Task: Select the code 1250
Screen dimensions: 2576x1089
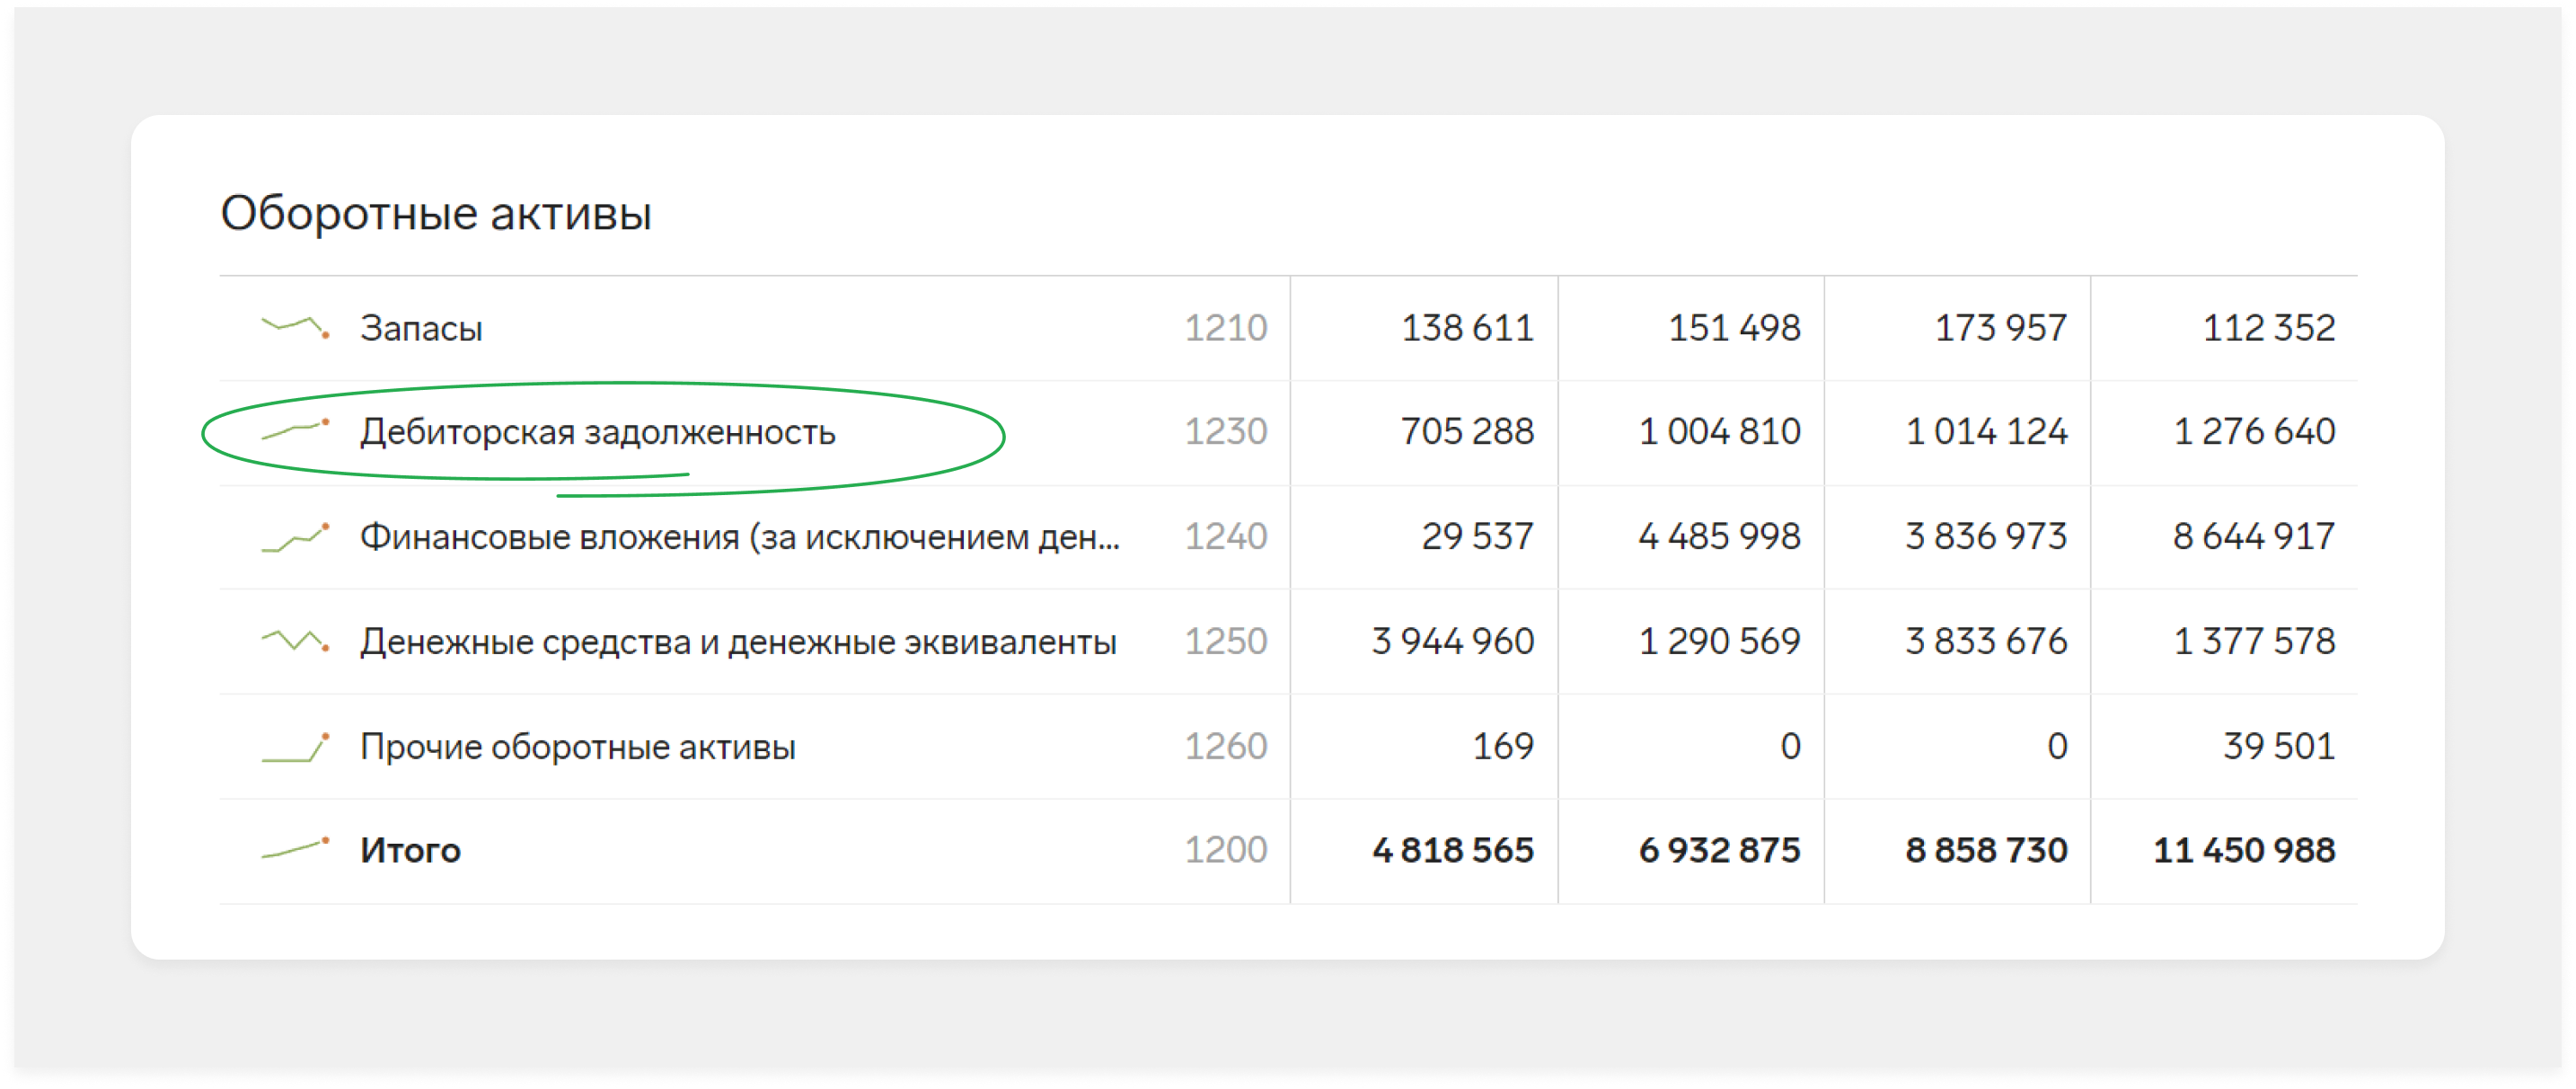Action: pyautogui.click(x=1226, y=640)
